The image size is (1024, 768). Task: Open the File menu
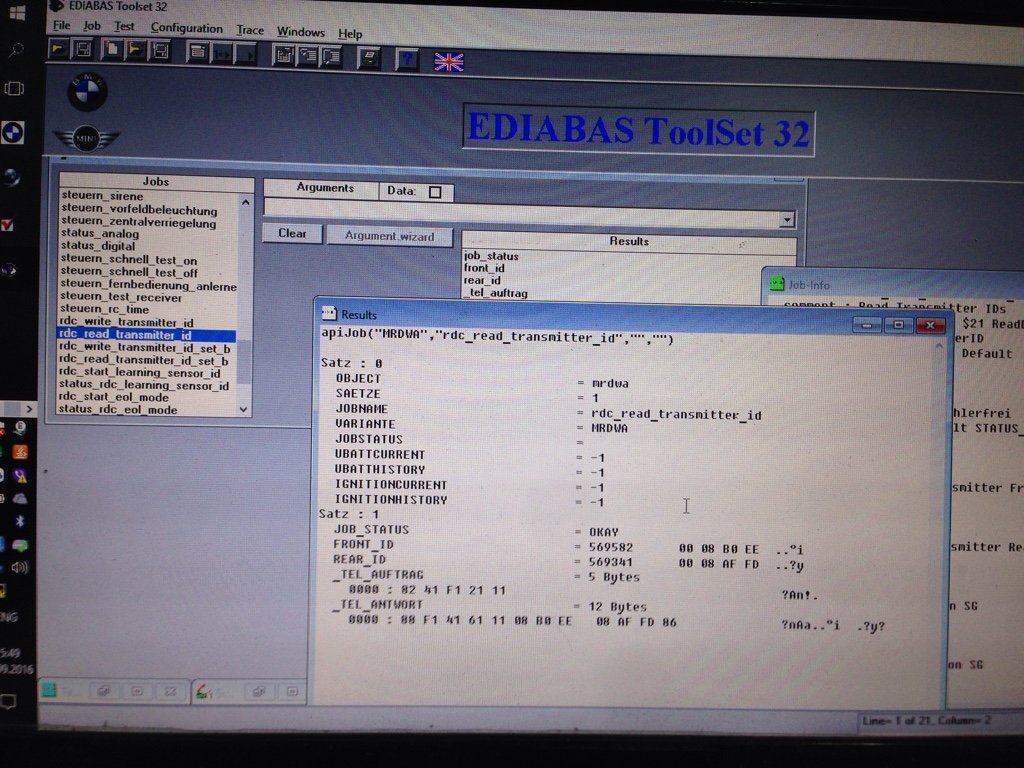[61, 25]
